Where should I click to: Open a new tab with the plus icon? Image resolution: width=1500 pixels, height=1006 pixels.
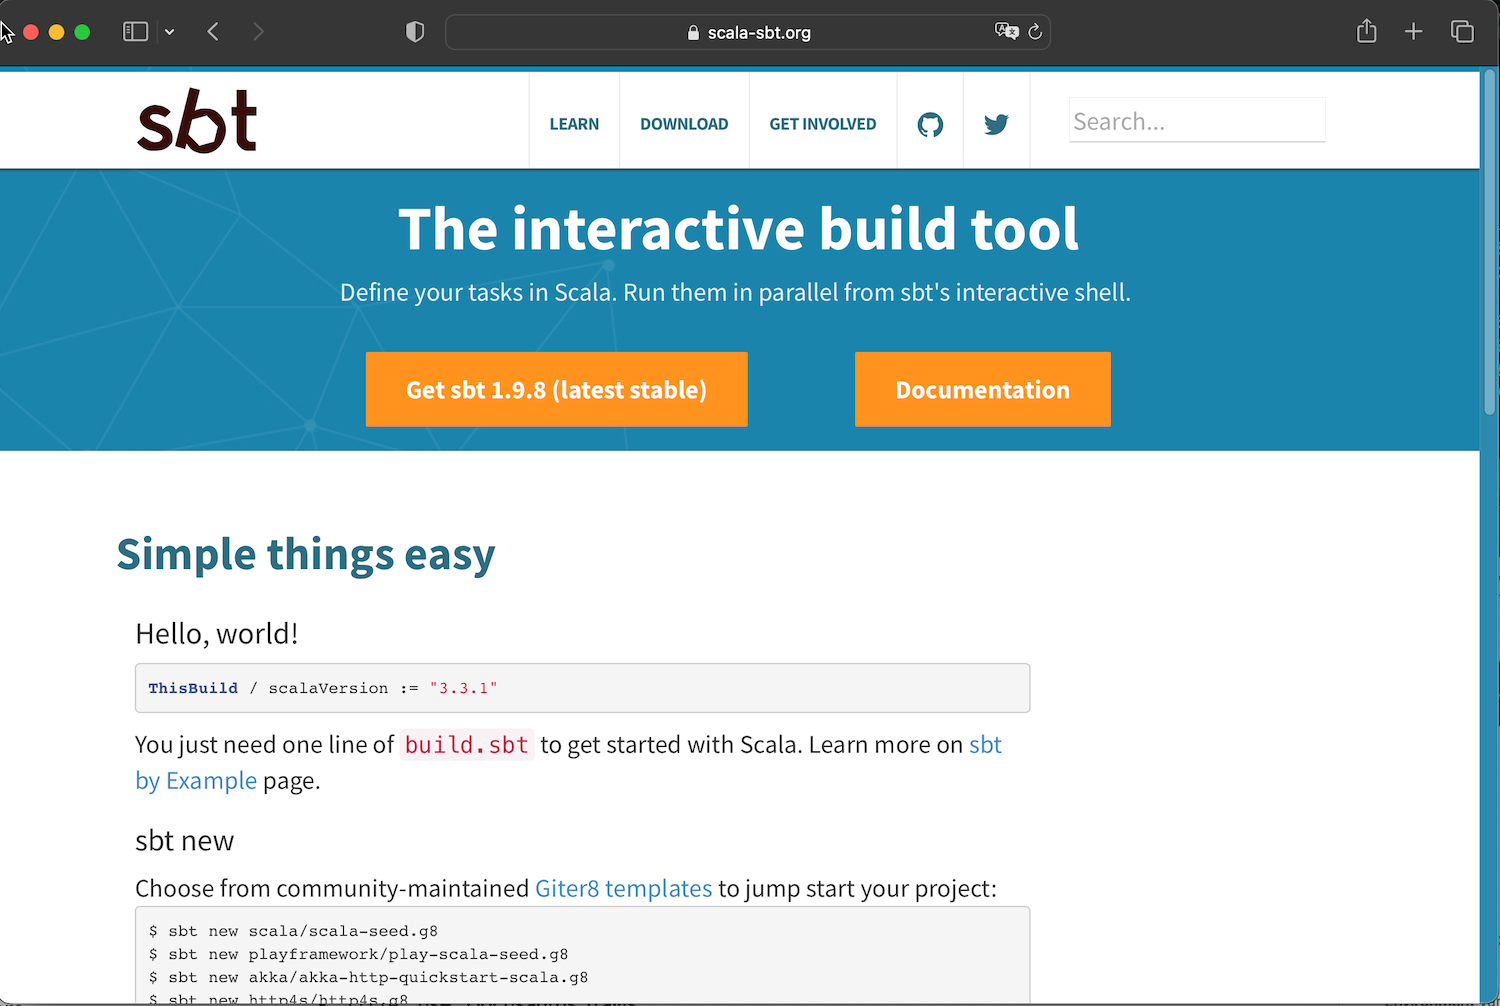pos(1413,32)
